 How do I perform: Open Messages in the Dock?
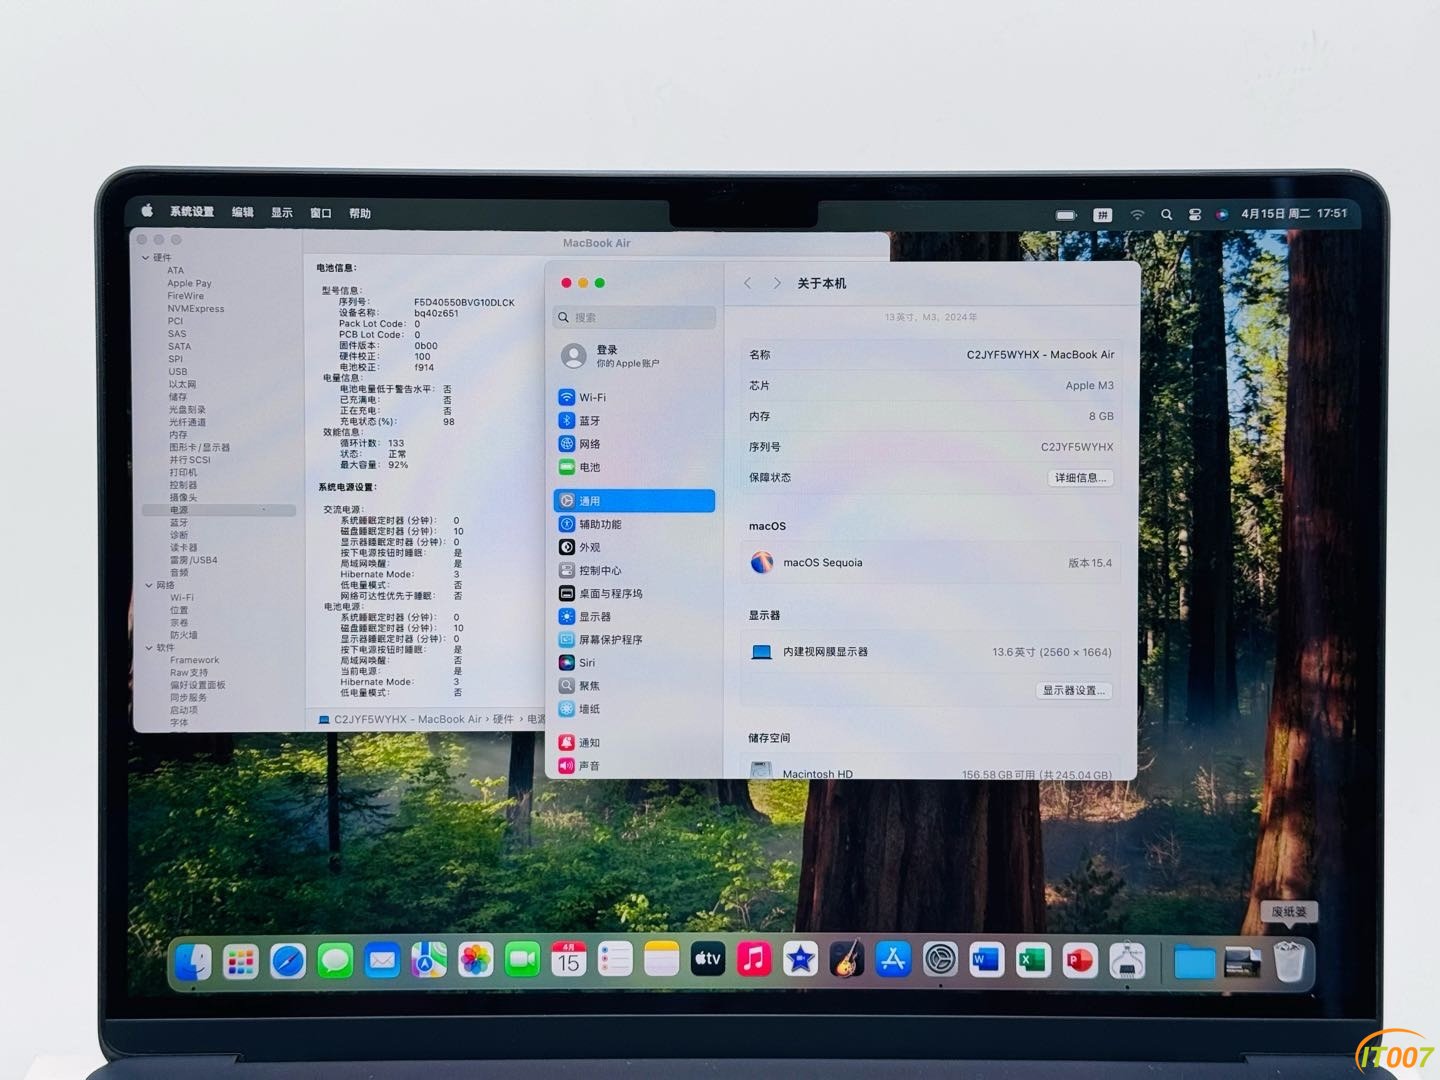coord(335,962)
